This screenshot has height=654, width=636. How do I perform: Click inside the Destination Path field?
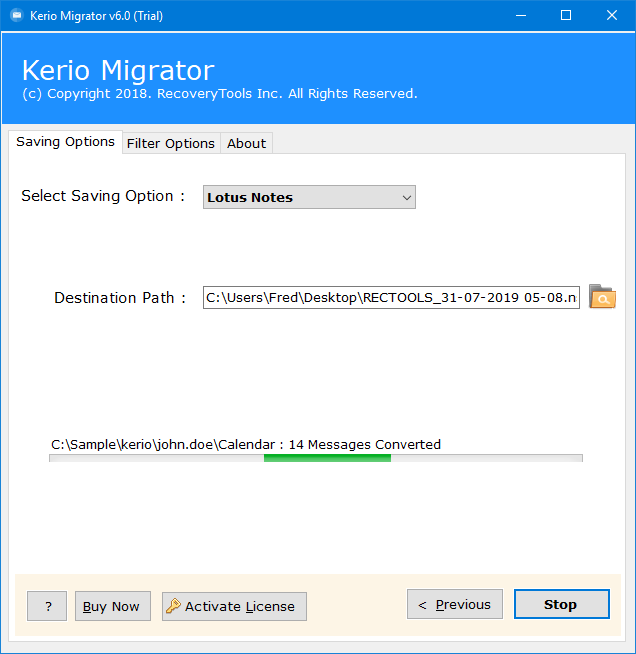coord(391,297)
